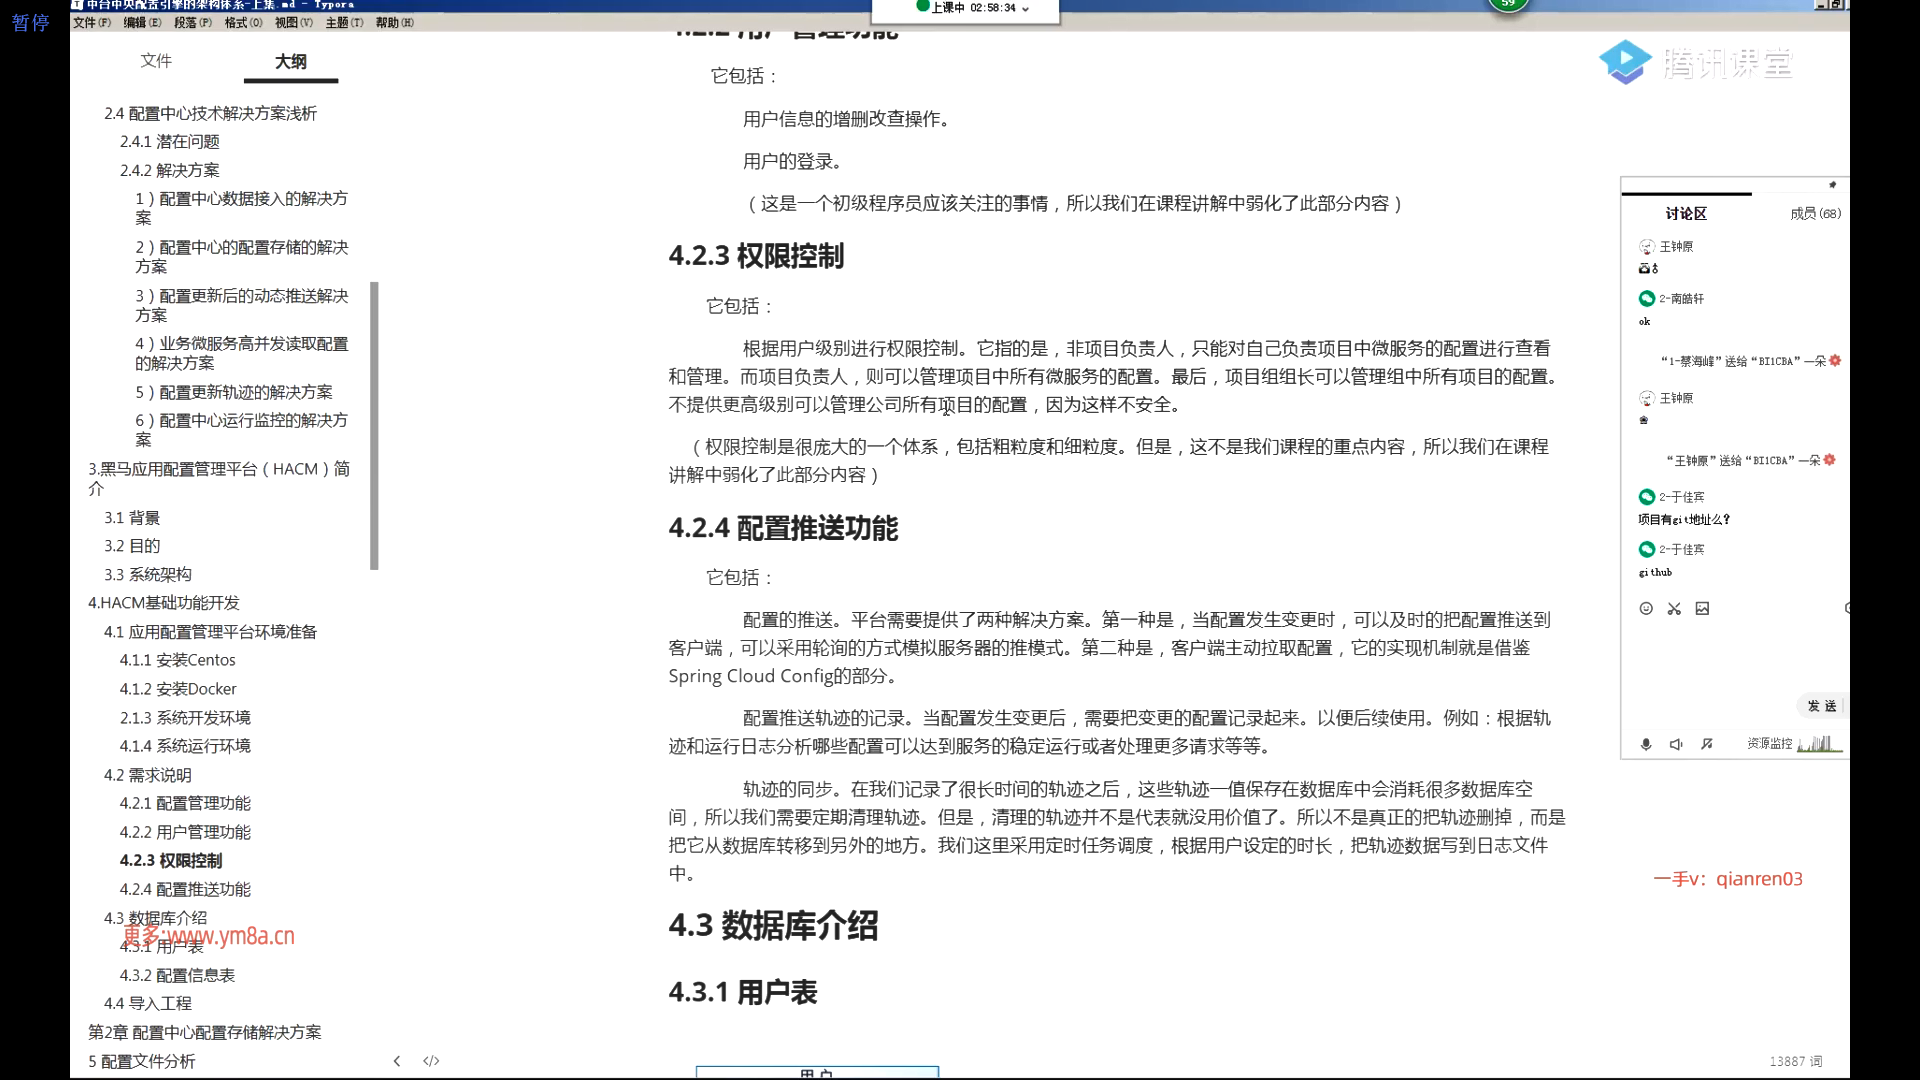Click the pin icon above discussion panel

tap(1832, 185)
